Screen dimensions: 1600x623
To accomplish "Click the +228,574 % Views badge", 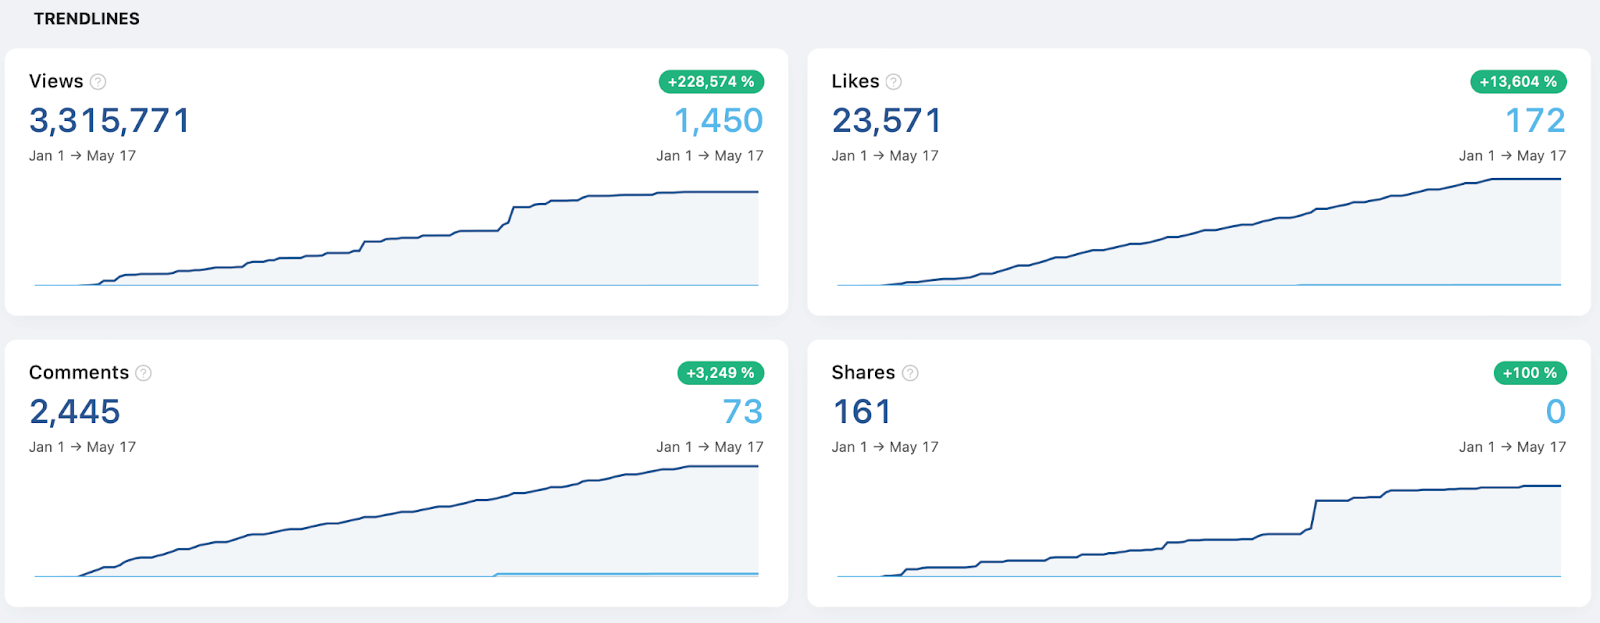I will [711, 82].
